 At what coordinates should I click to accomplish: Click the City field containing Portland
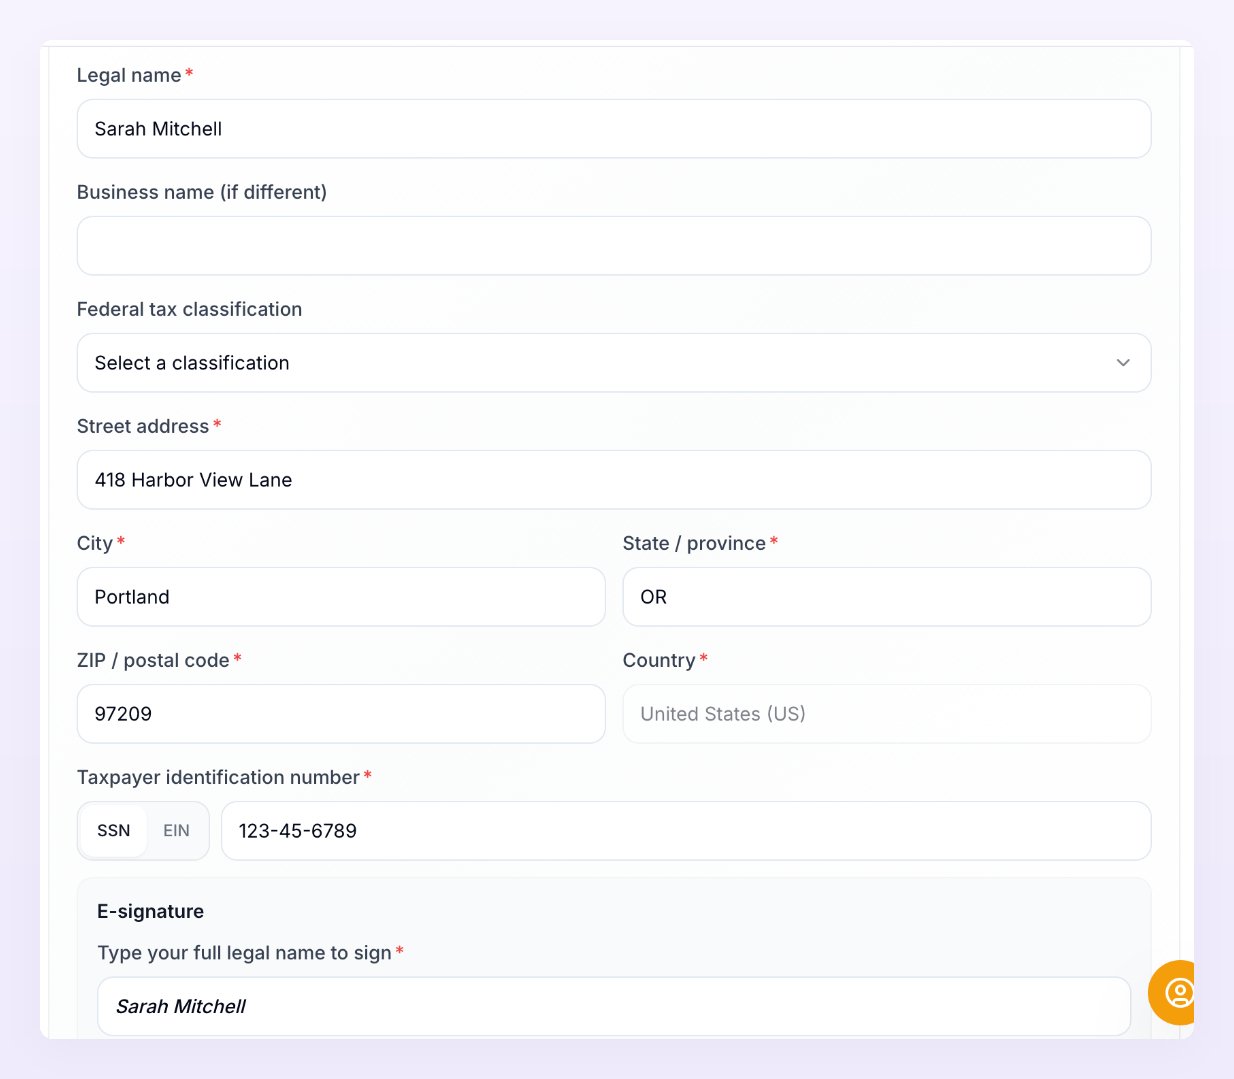(x=341, y=597)
